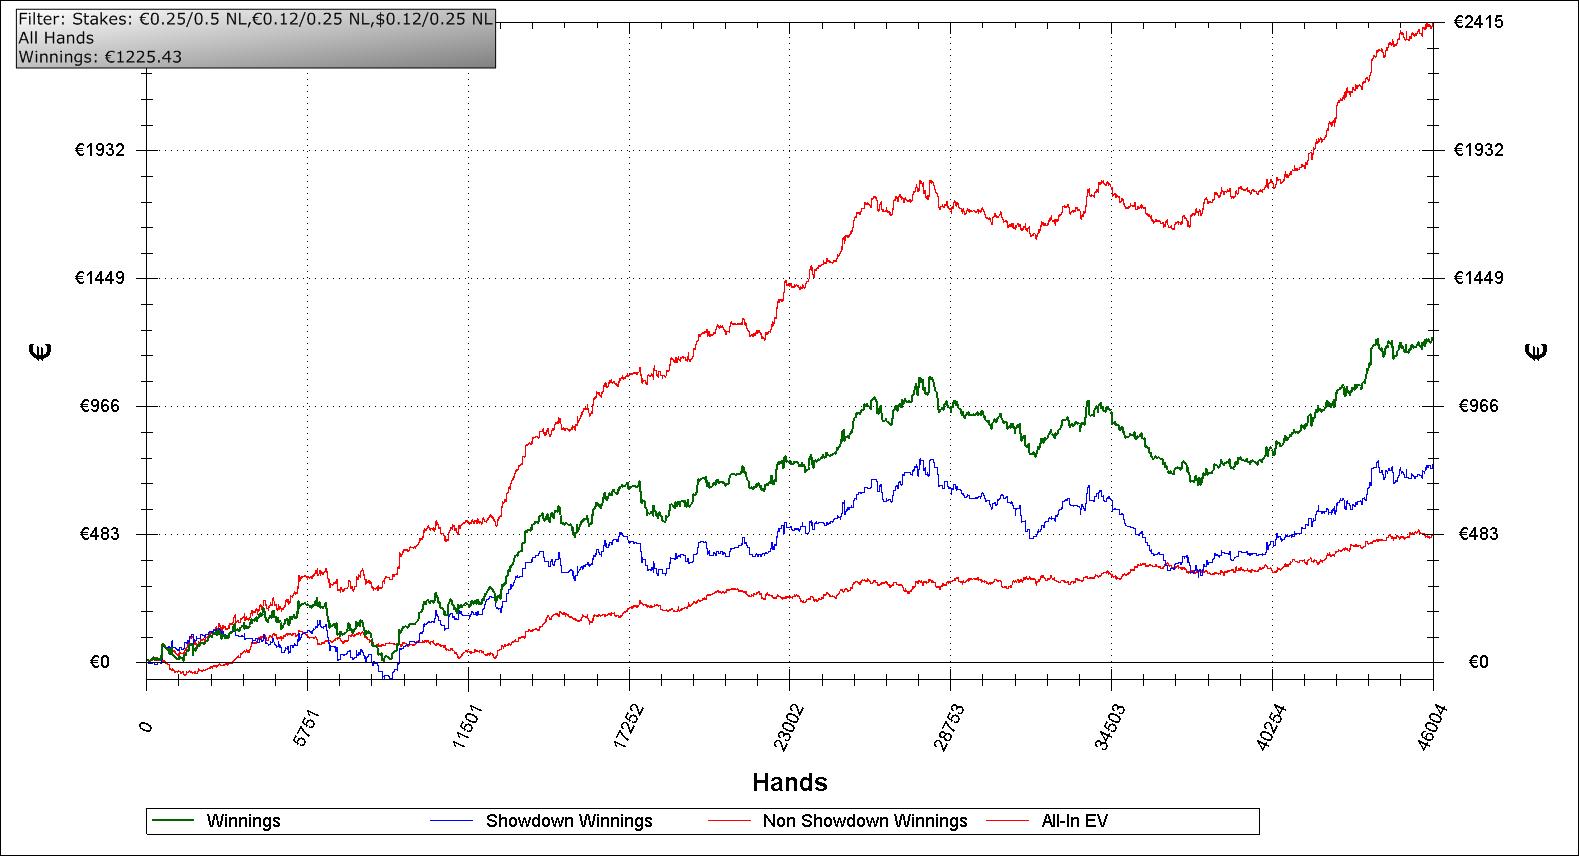Click the red Non Showdown Winnings legend line

point(729,821)
